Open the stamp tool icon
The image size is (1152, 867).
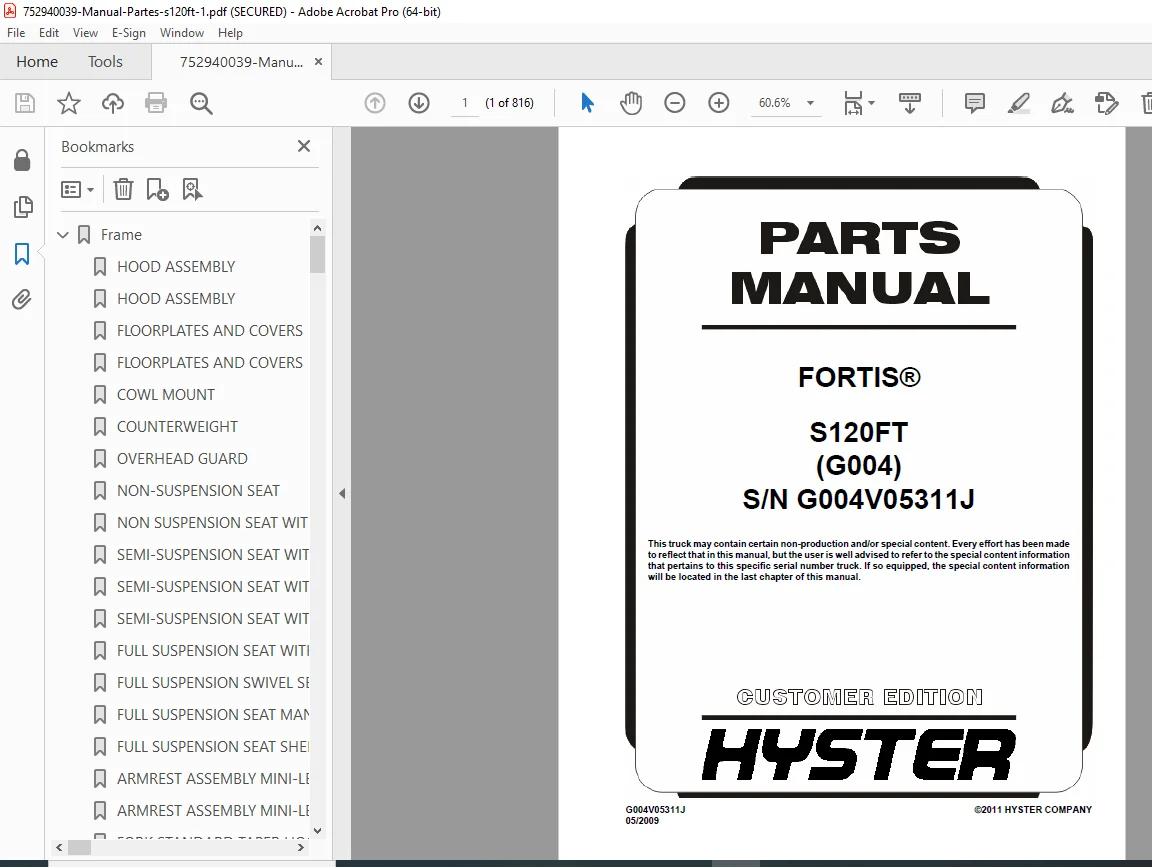pyautogui.click(x=1106, y=103)
